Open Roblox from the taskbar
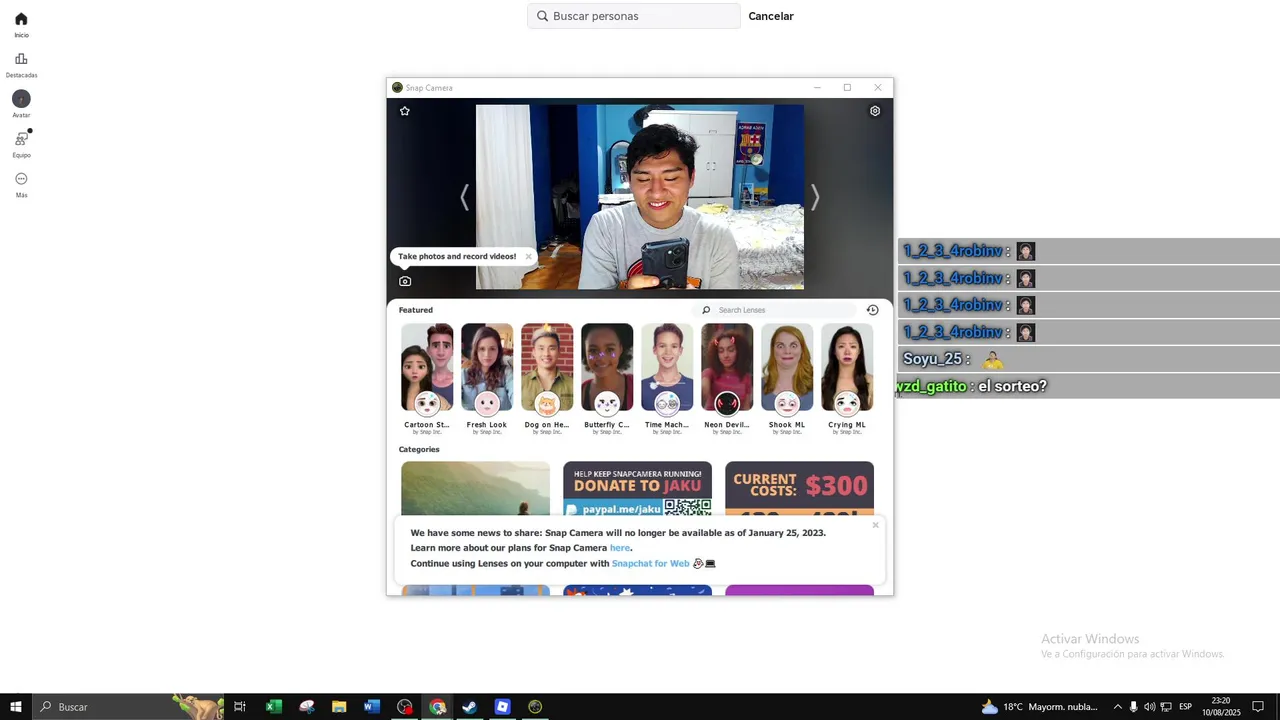This screenshot has height=720, width=1280. point(502,707)
